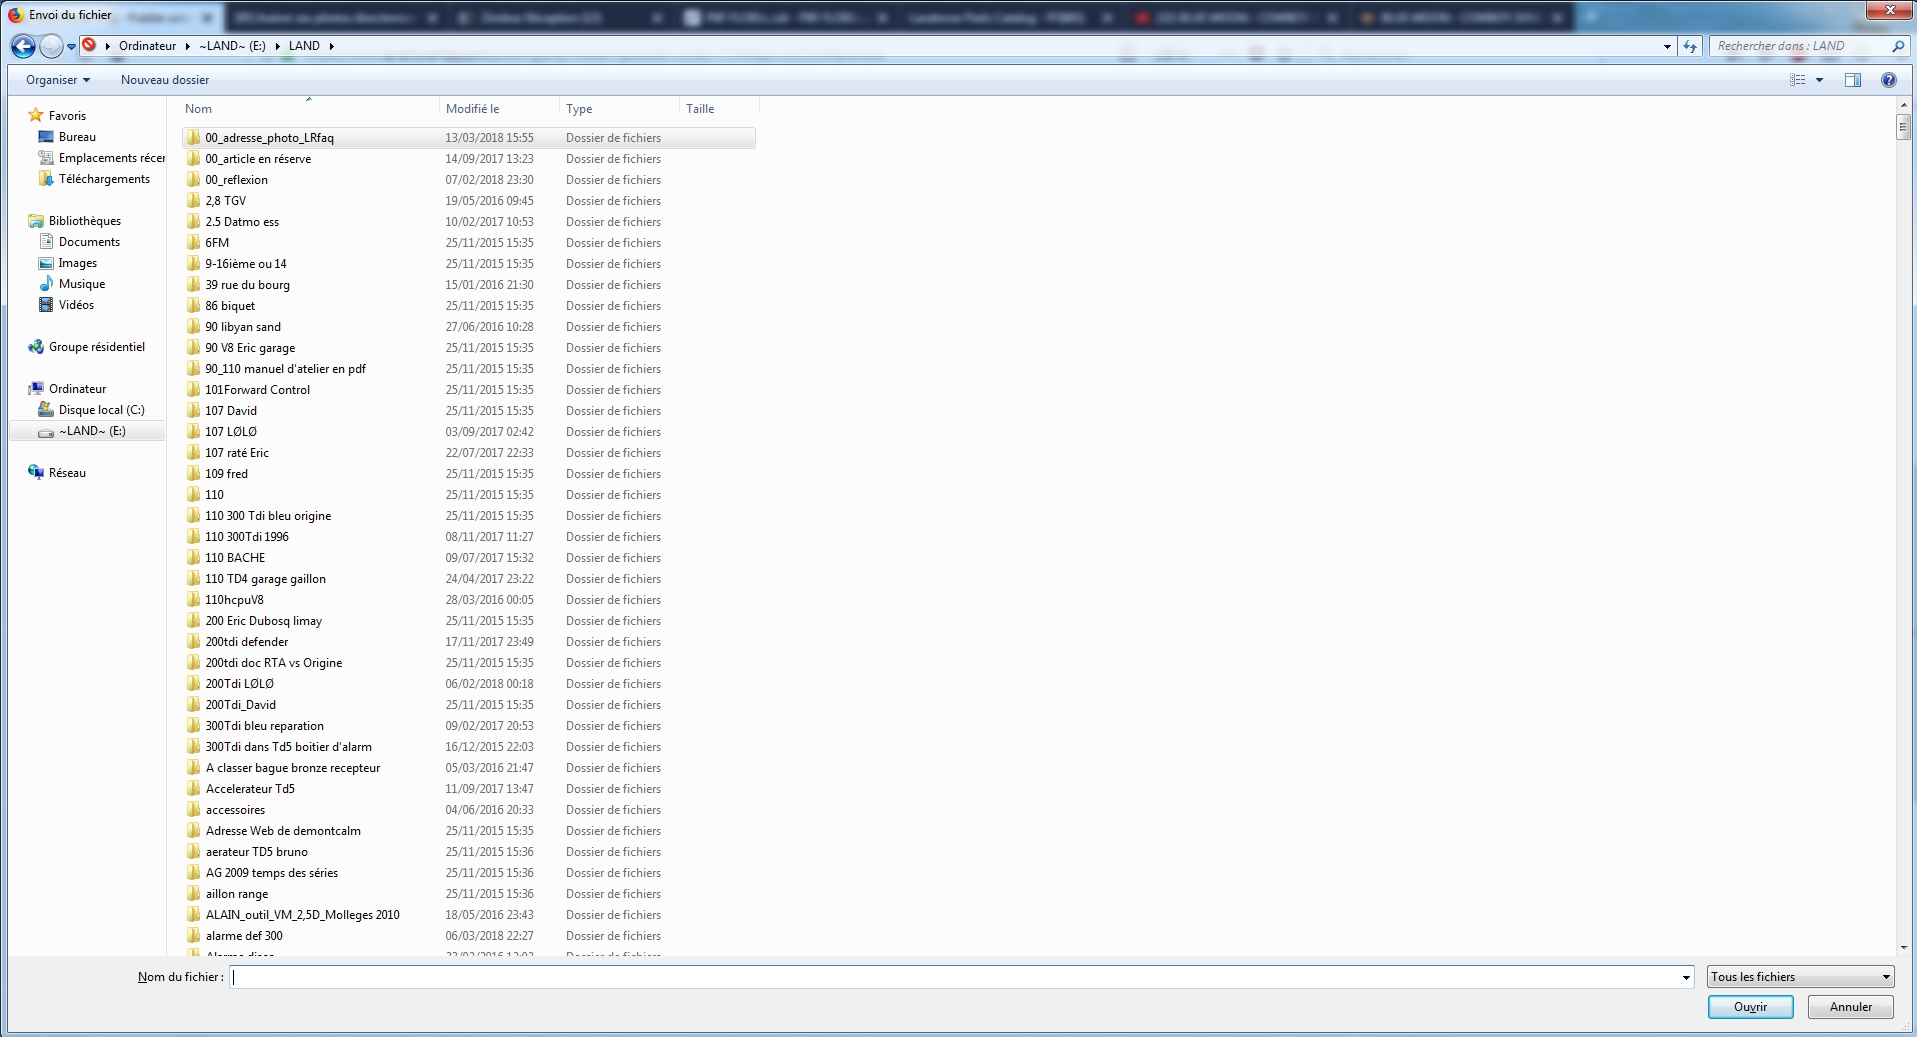Click the refresh button beside address bar

click(1690, 46)
